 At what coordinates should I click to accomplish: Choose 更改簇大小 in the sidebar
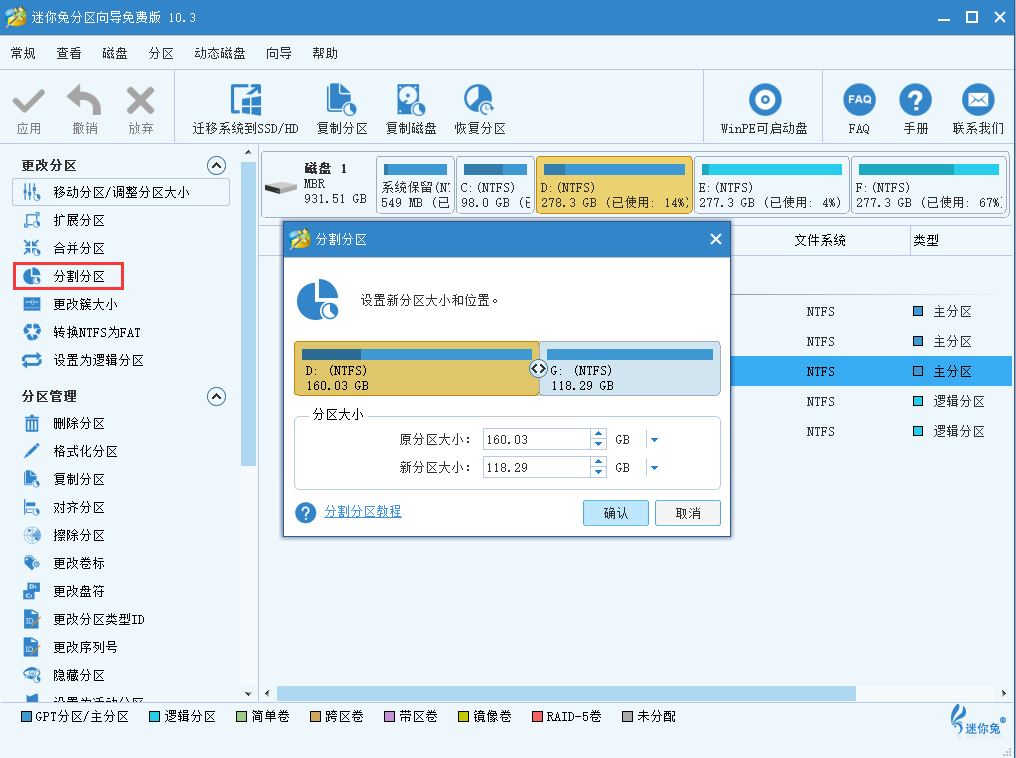(86, 304)
